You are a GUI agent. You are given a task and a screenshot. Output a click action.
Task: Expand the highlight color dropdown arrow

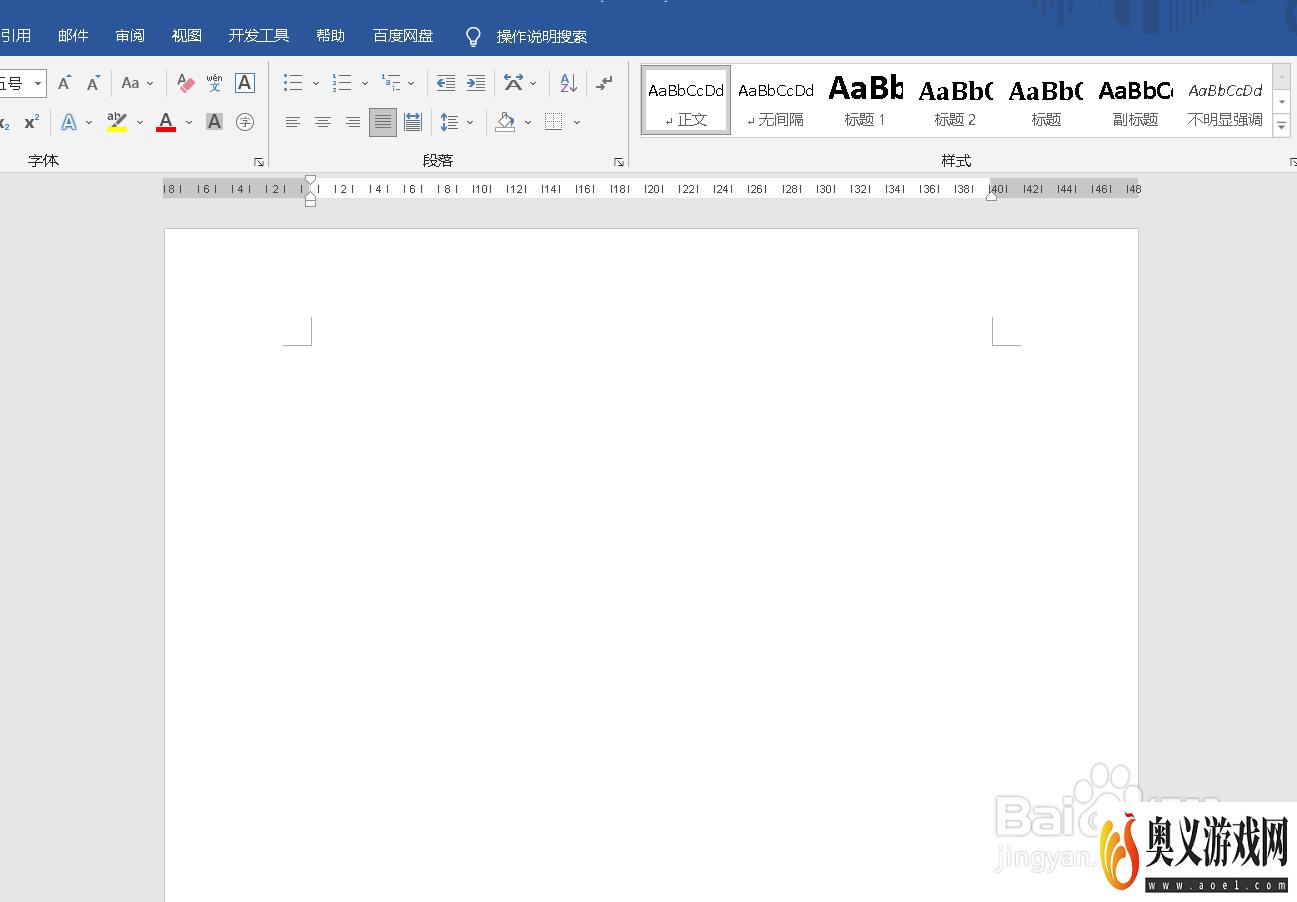pyautogui.click(x=139, y=123)
